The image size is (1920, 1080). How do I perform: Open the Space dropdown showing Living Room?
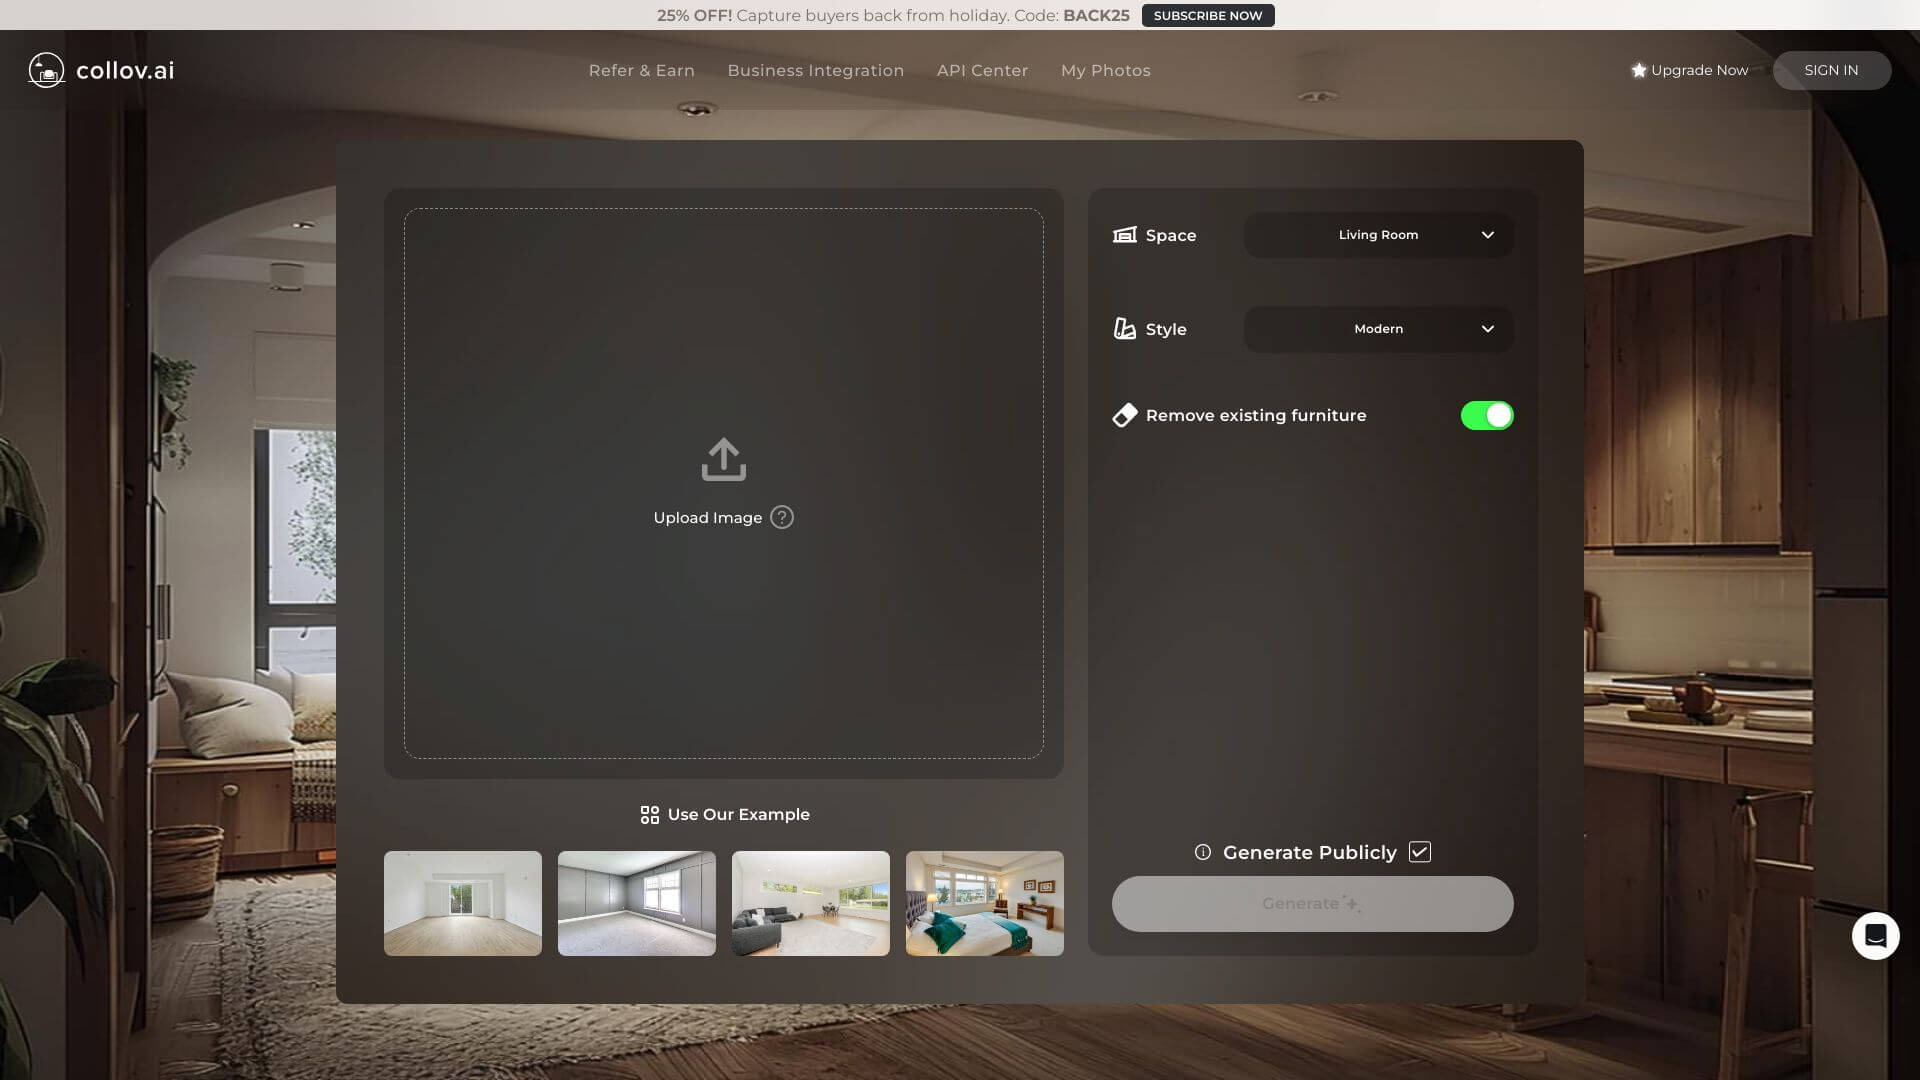1378,235
